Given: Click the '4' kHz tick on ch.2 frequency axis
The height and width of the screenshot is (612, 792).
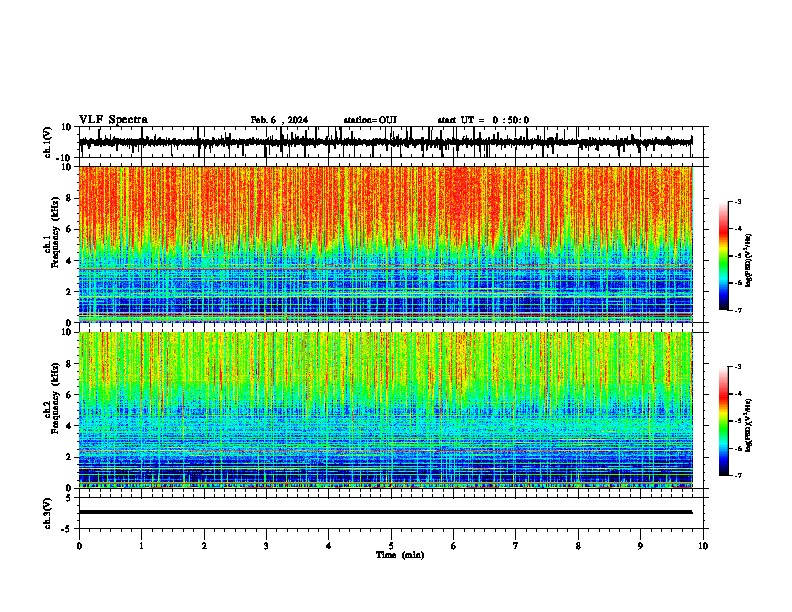Looking at the screenshot, I should tap(69, 426).
